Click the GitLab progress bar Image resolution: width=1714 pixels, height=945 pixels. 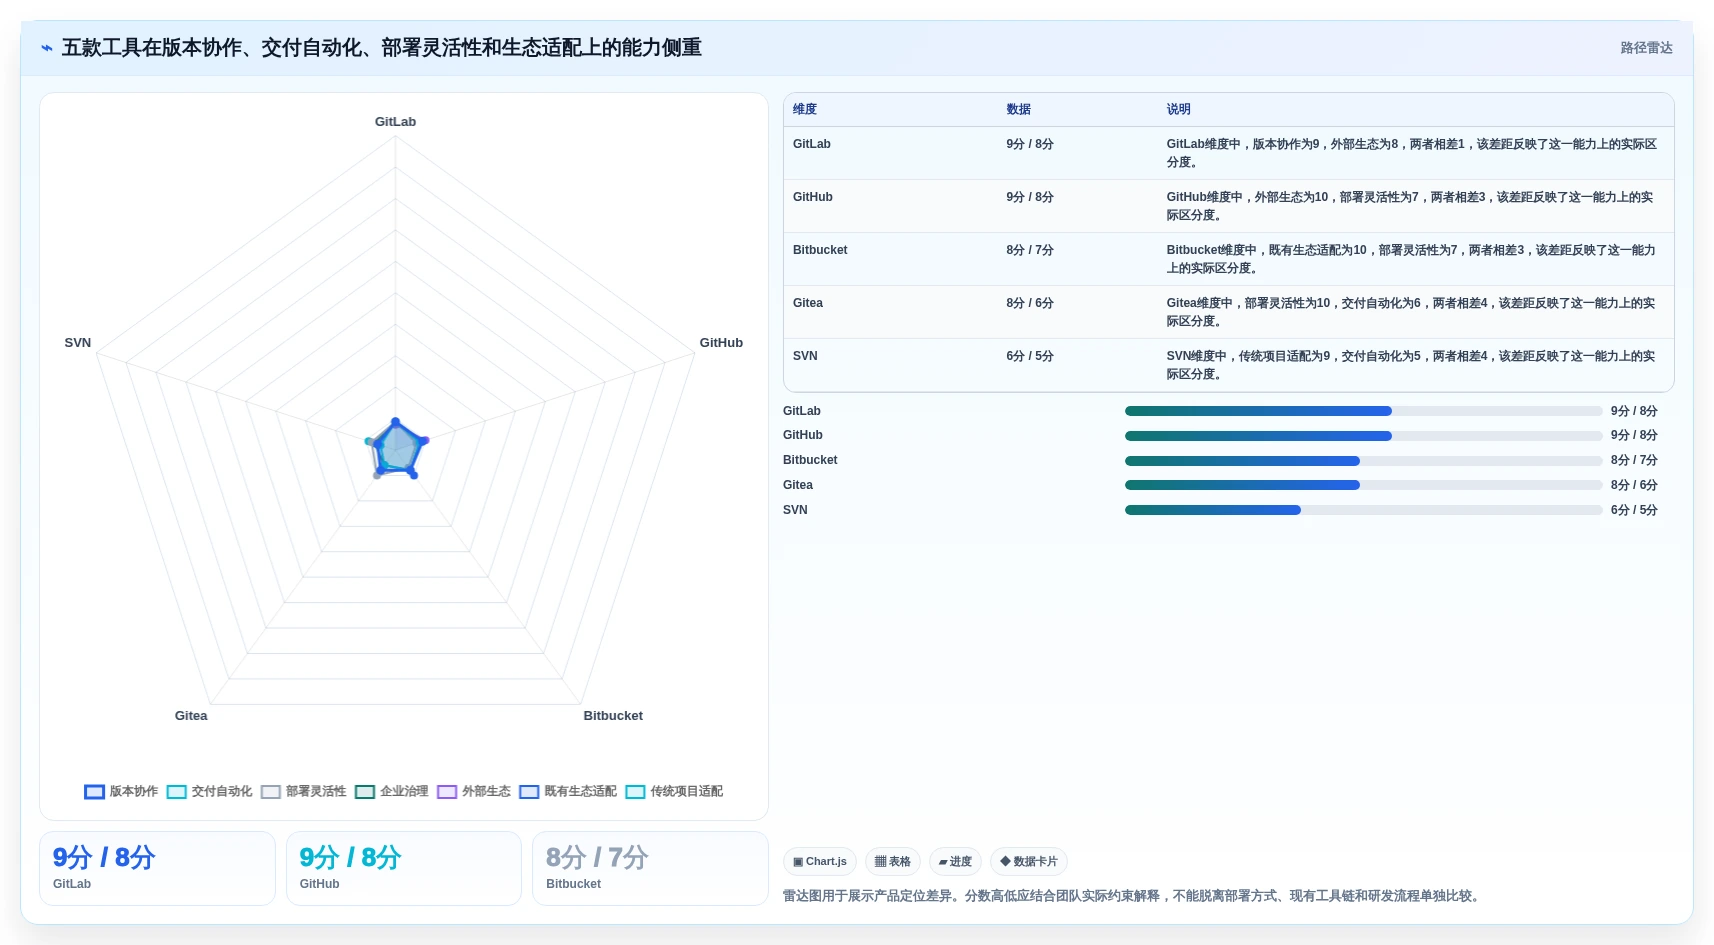[x=1363, y=411]
